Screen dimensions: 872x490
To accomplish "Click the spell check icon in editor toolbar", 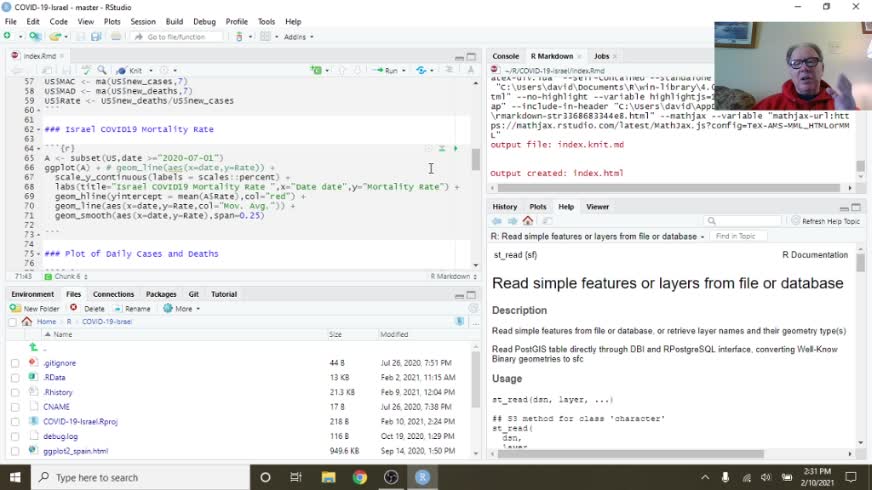I will [x=86, y=70].
